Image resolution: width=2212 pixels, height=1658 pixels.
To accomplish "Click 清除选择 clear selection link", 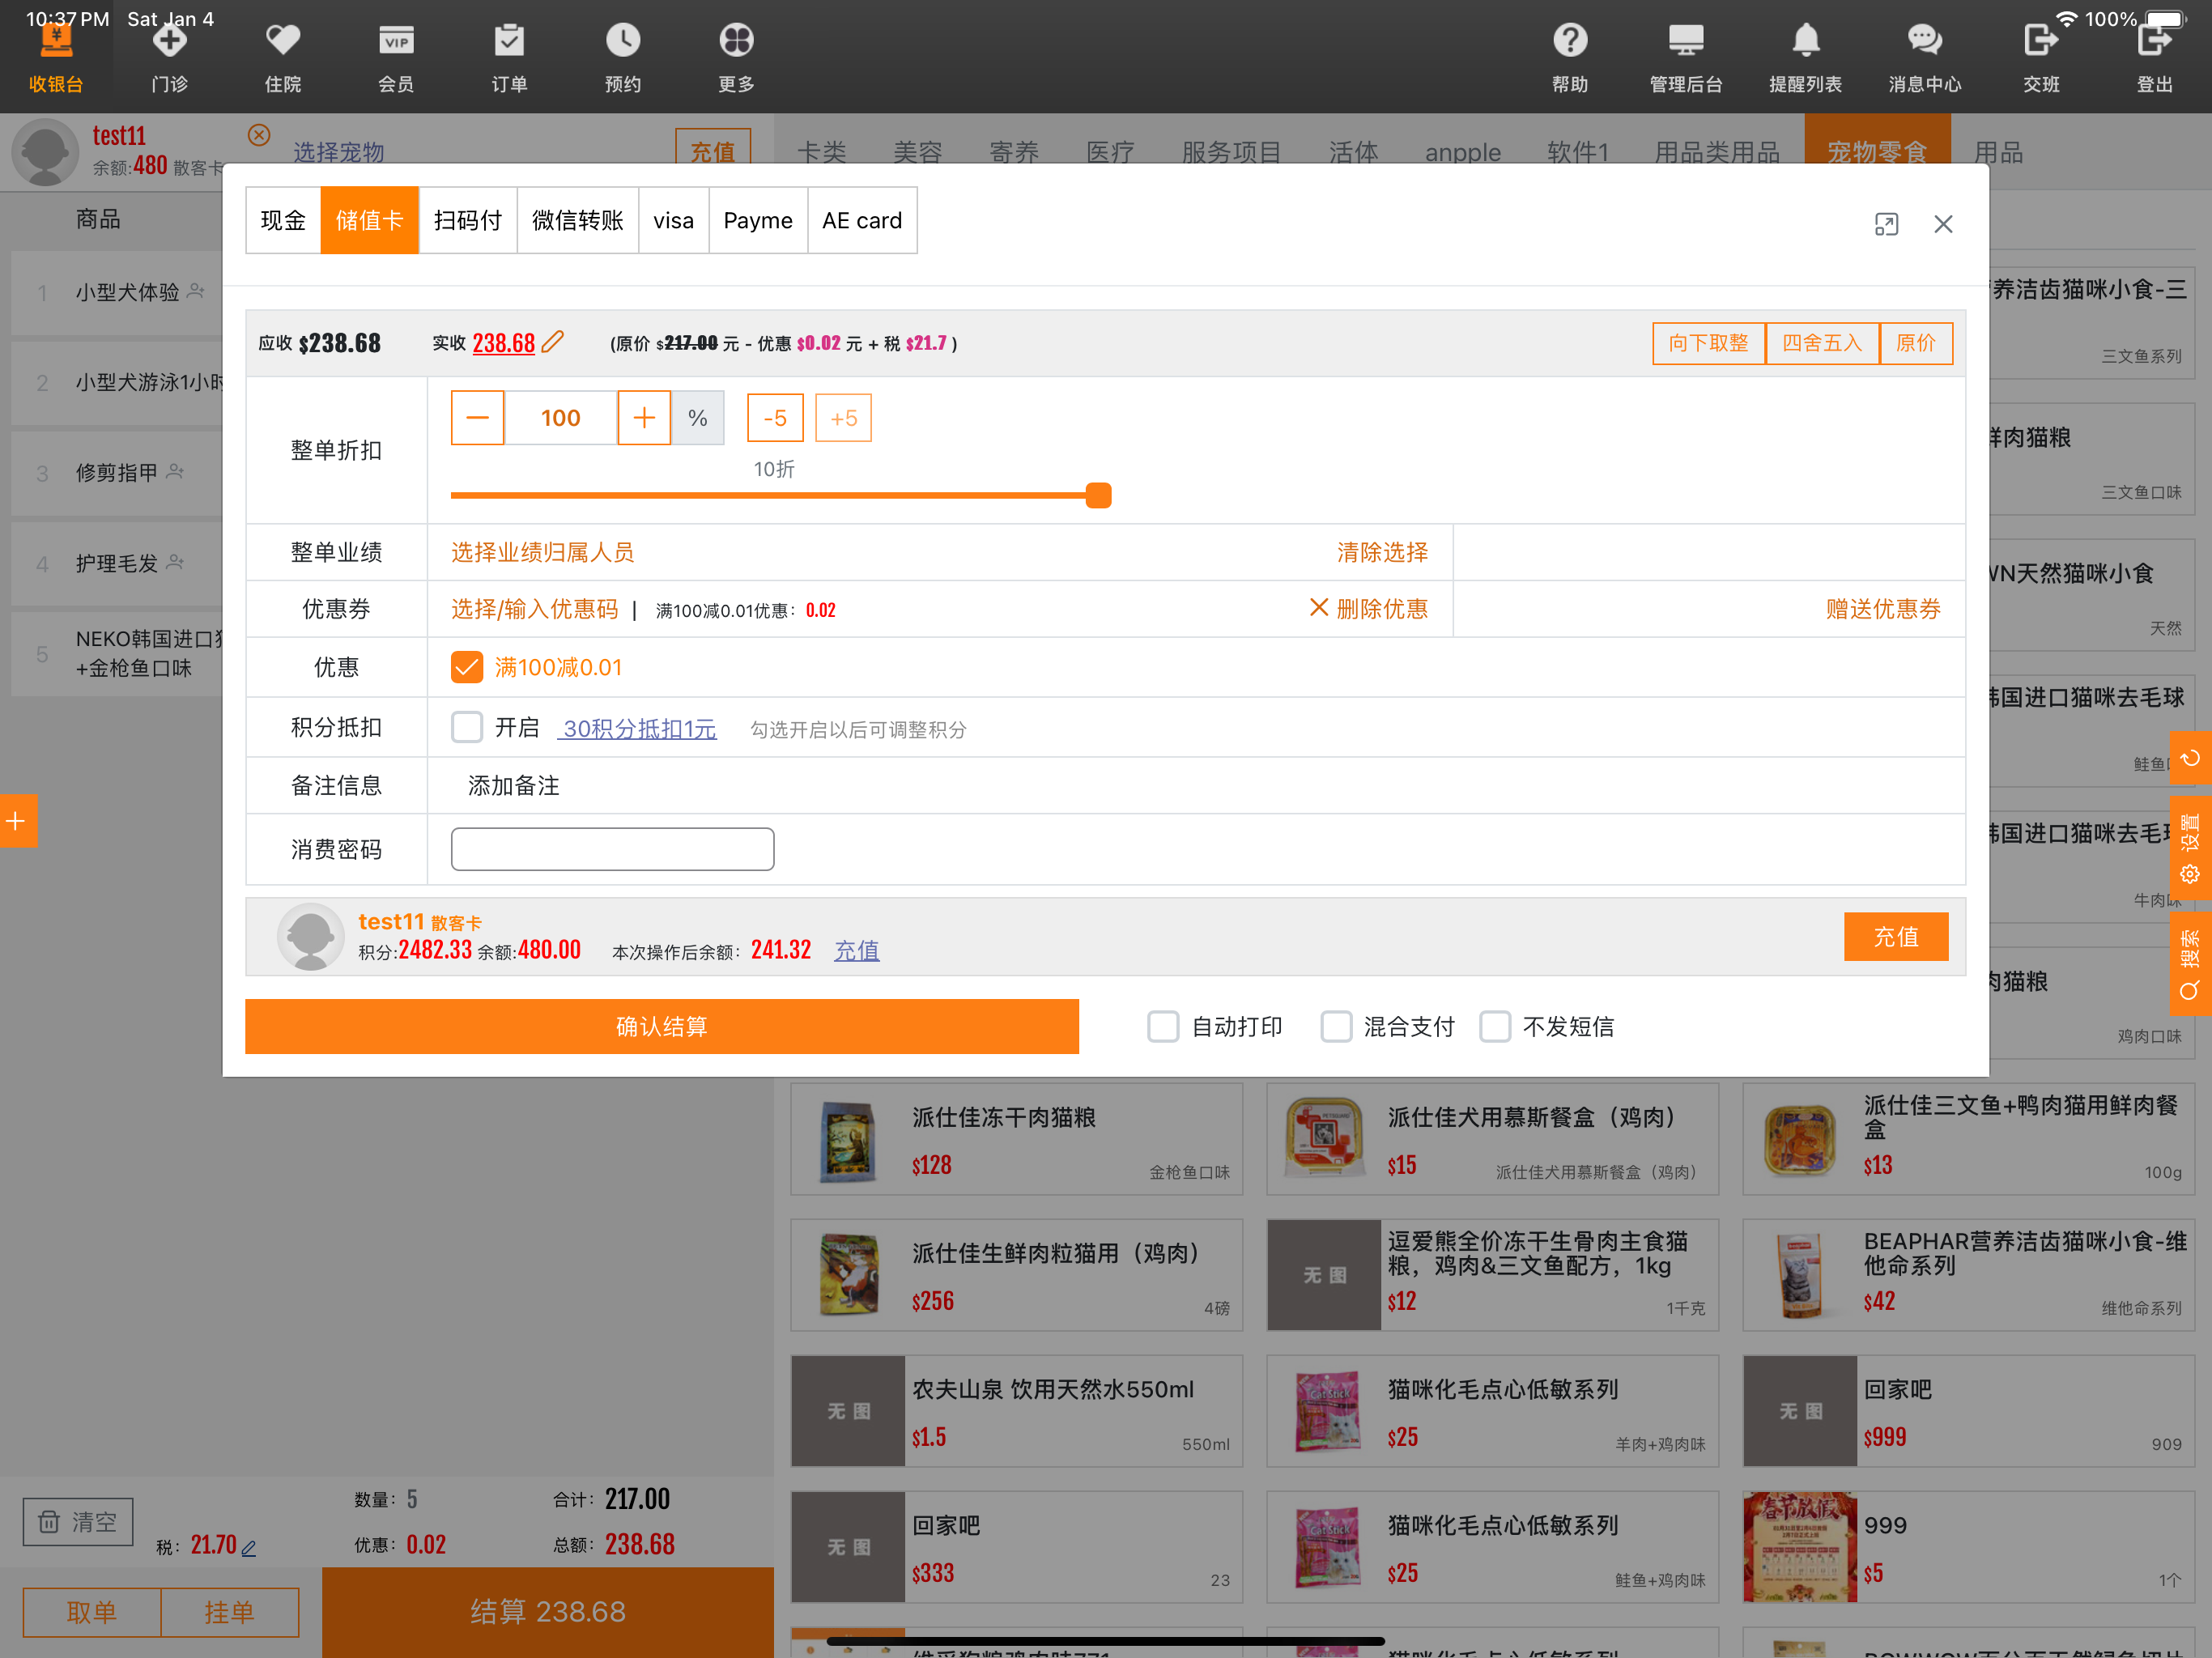I will pos(1382,552).
